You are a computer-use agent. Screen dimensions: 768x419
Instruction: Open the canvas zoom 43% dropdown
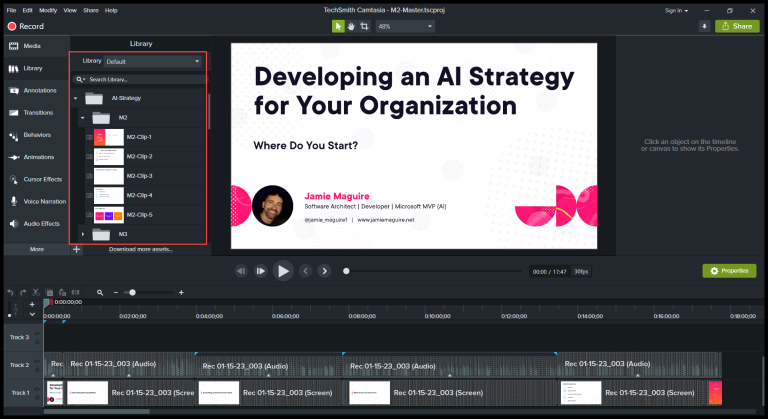405,26
